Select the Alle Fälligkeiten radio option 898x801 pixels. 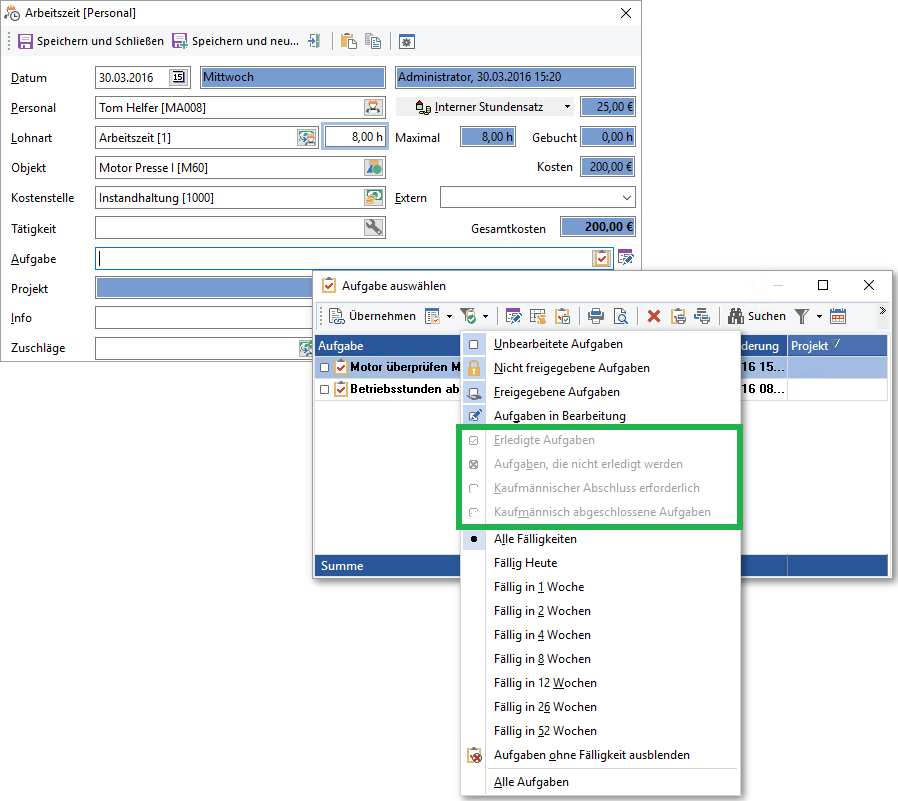600,539
